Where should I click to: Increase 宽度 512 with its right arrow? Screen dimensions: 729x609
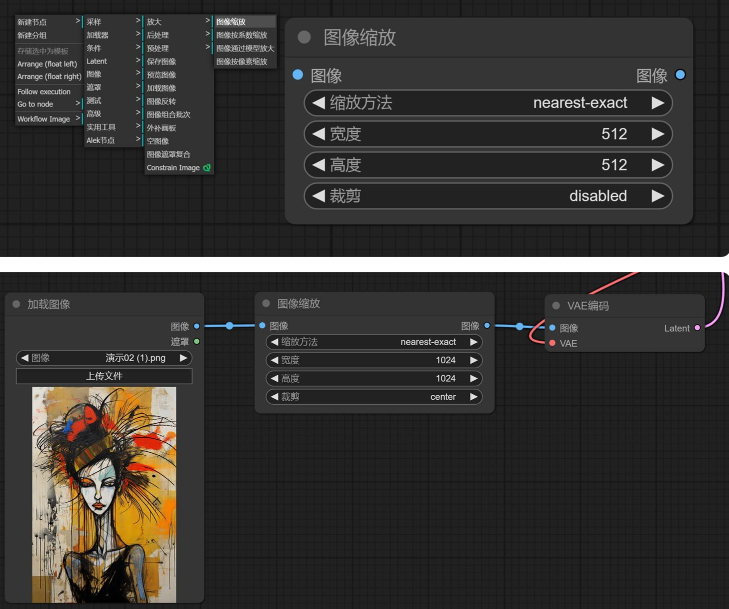(x=657, y=134)
